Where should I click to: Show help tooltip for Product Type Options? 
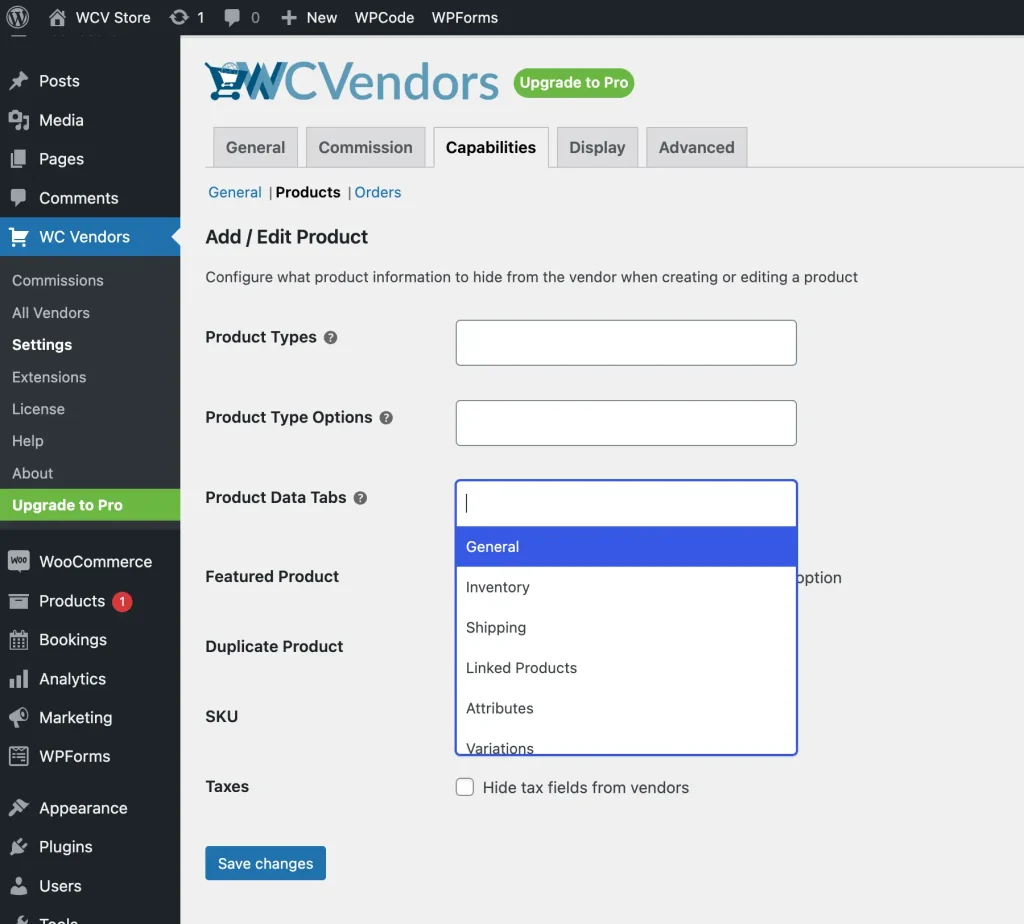(x=387, y=418)
